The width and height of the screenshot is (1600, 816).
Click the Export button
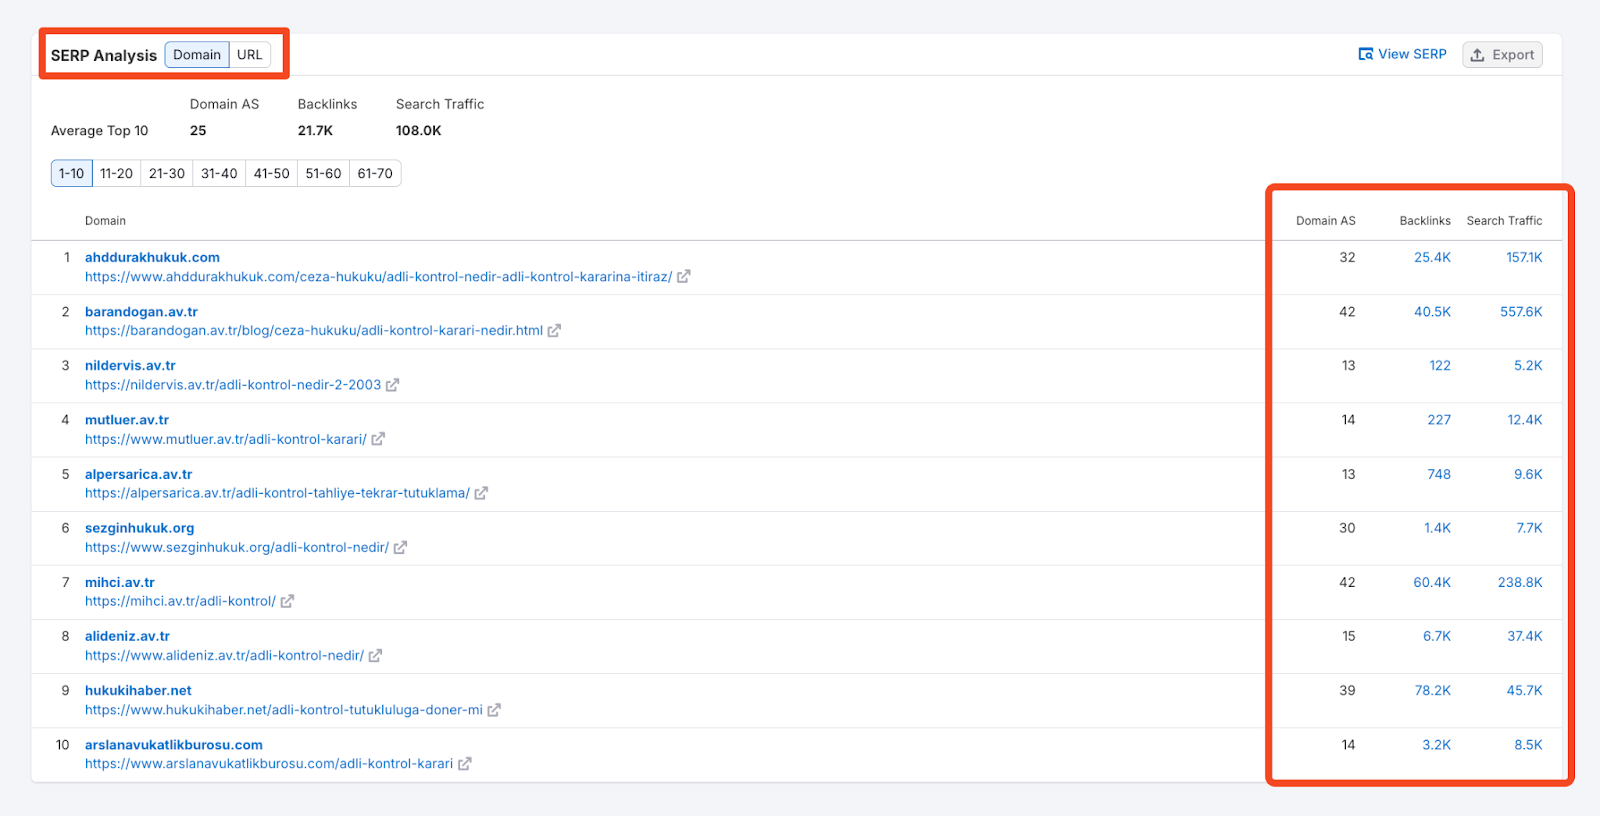[x=1502, y=55]
